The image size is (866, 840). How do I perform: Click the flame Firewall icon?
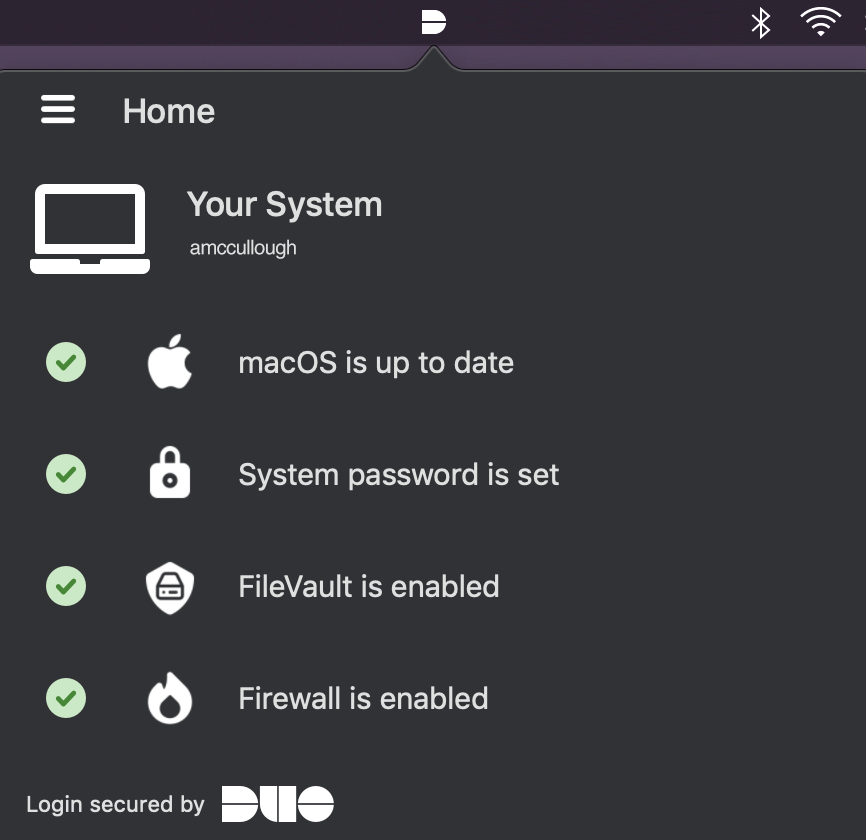pos(170,698)
